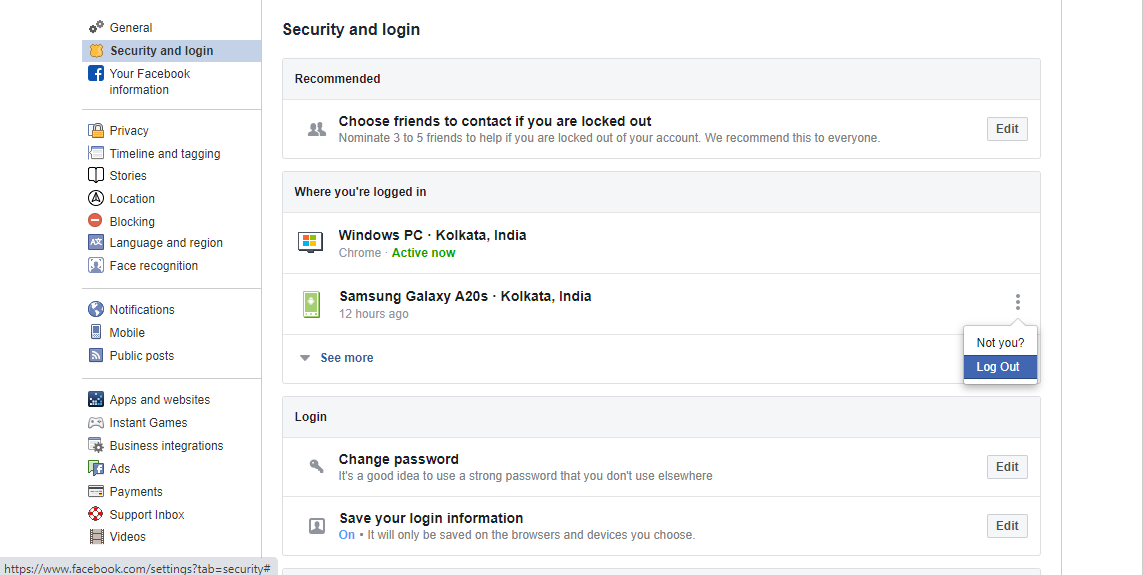Screen dimensions: 1143x575
Task: Click the Instant Games controller icon
Action: (x=96, y=423)
